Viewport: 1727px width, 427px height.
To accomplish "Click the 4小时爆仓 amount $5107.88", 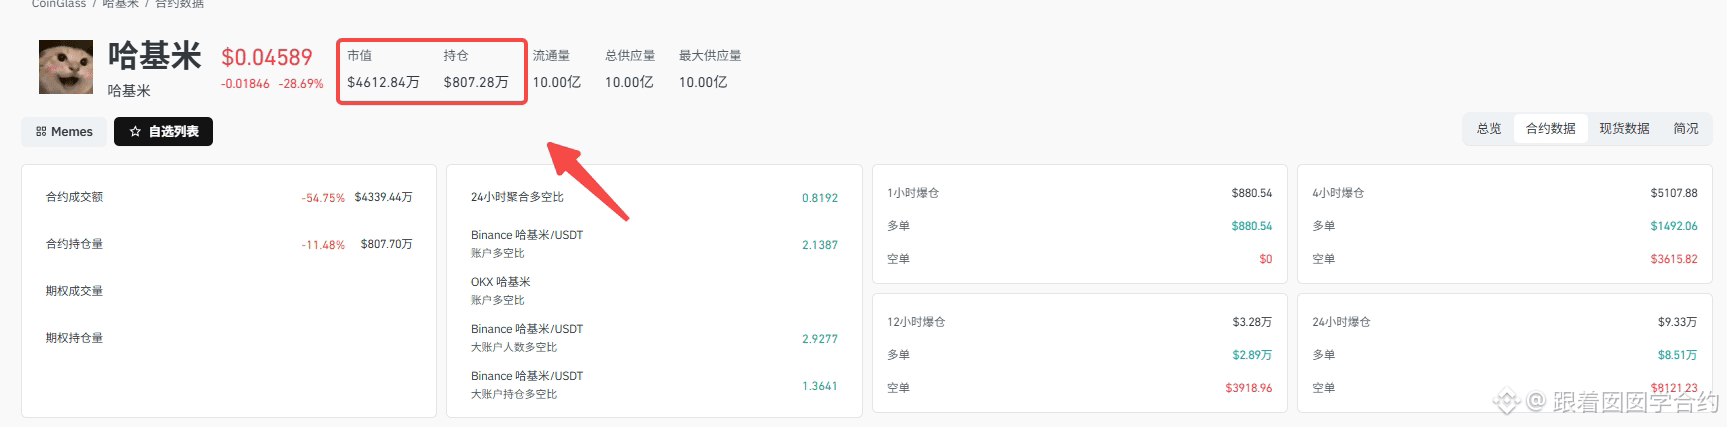I will [x=1673, y=193].
